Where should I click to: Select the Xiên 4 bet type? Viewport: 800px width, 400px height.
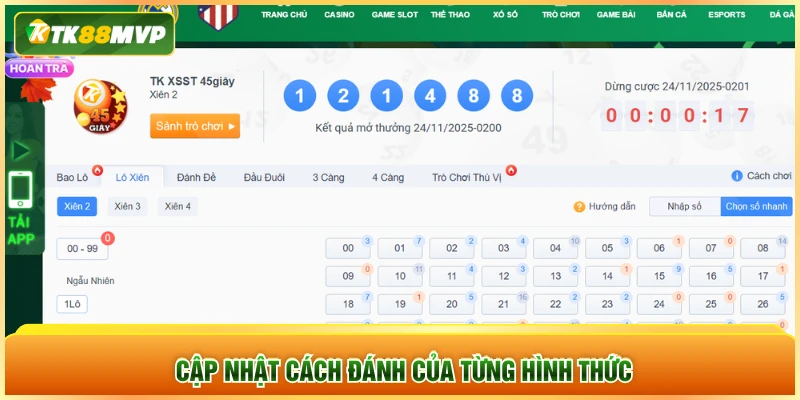178,207
